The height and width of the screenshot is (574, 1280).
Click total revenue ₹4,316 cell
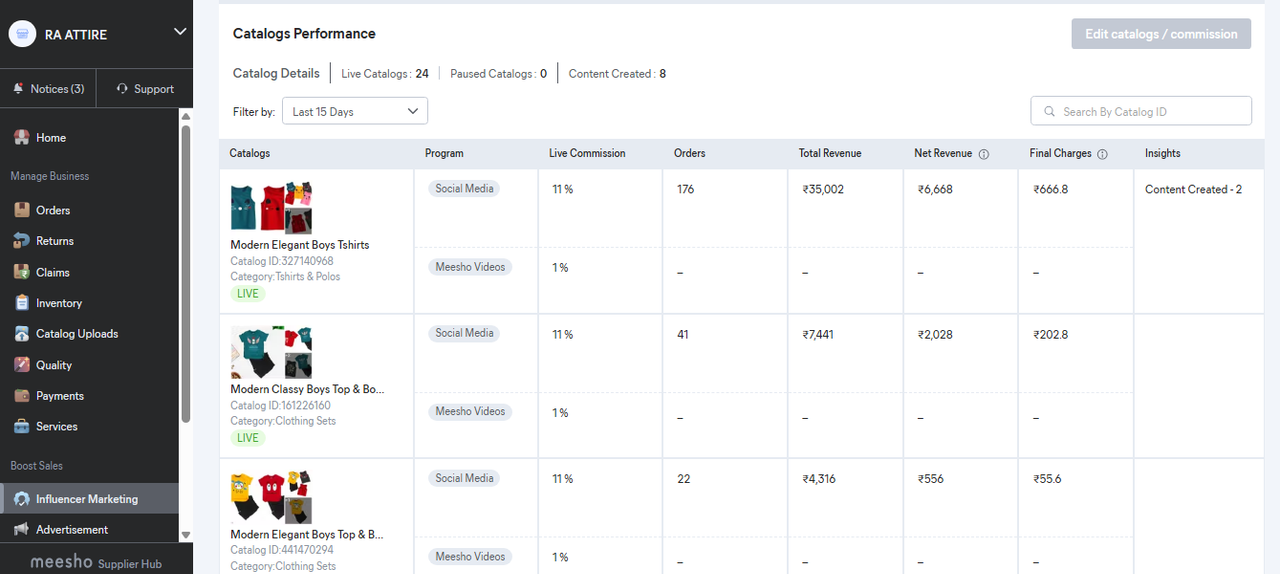click(819, 479)
